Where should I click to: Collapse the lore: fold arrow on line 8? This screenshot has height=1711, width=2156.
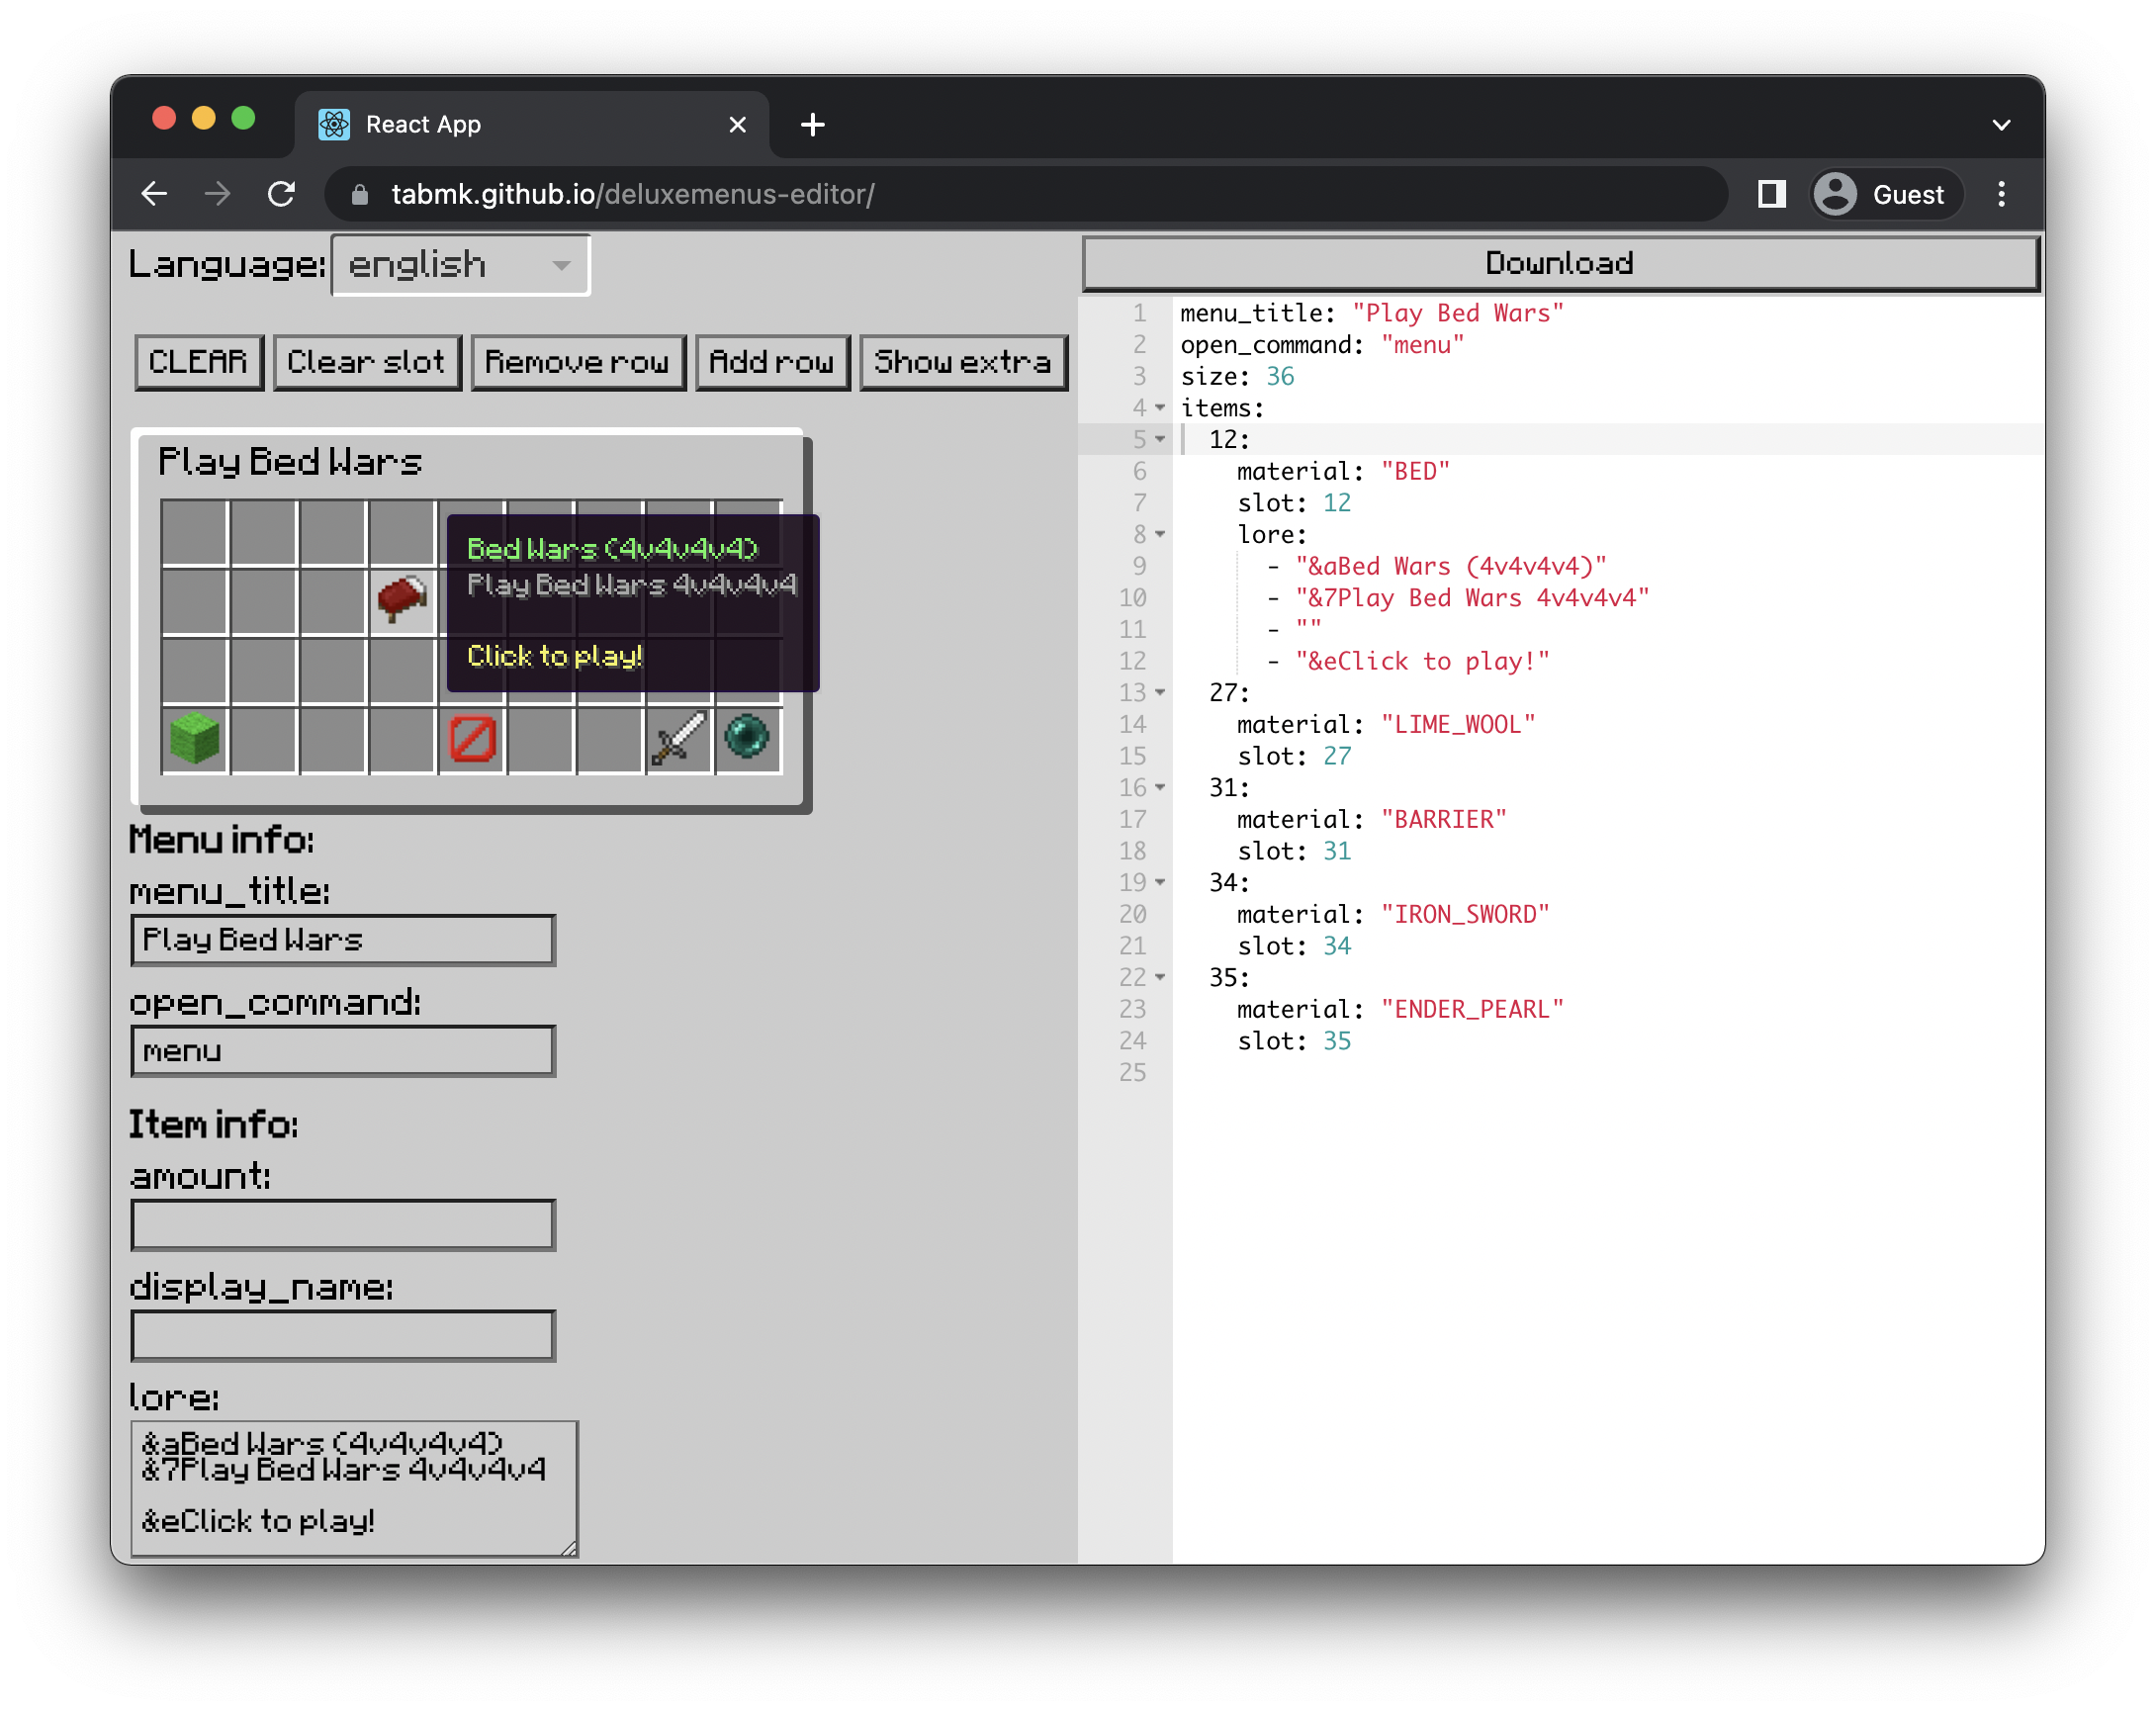click(1160, 535)
